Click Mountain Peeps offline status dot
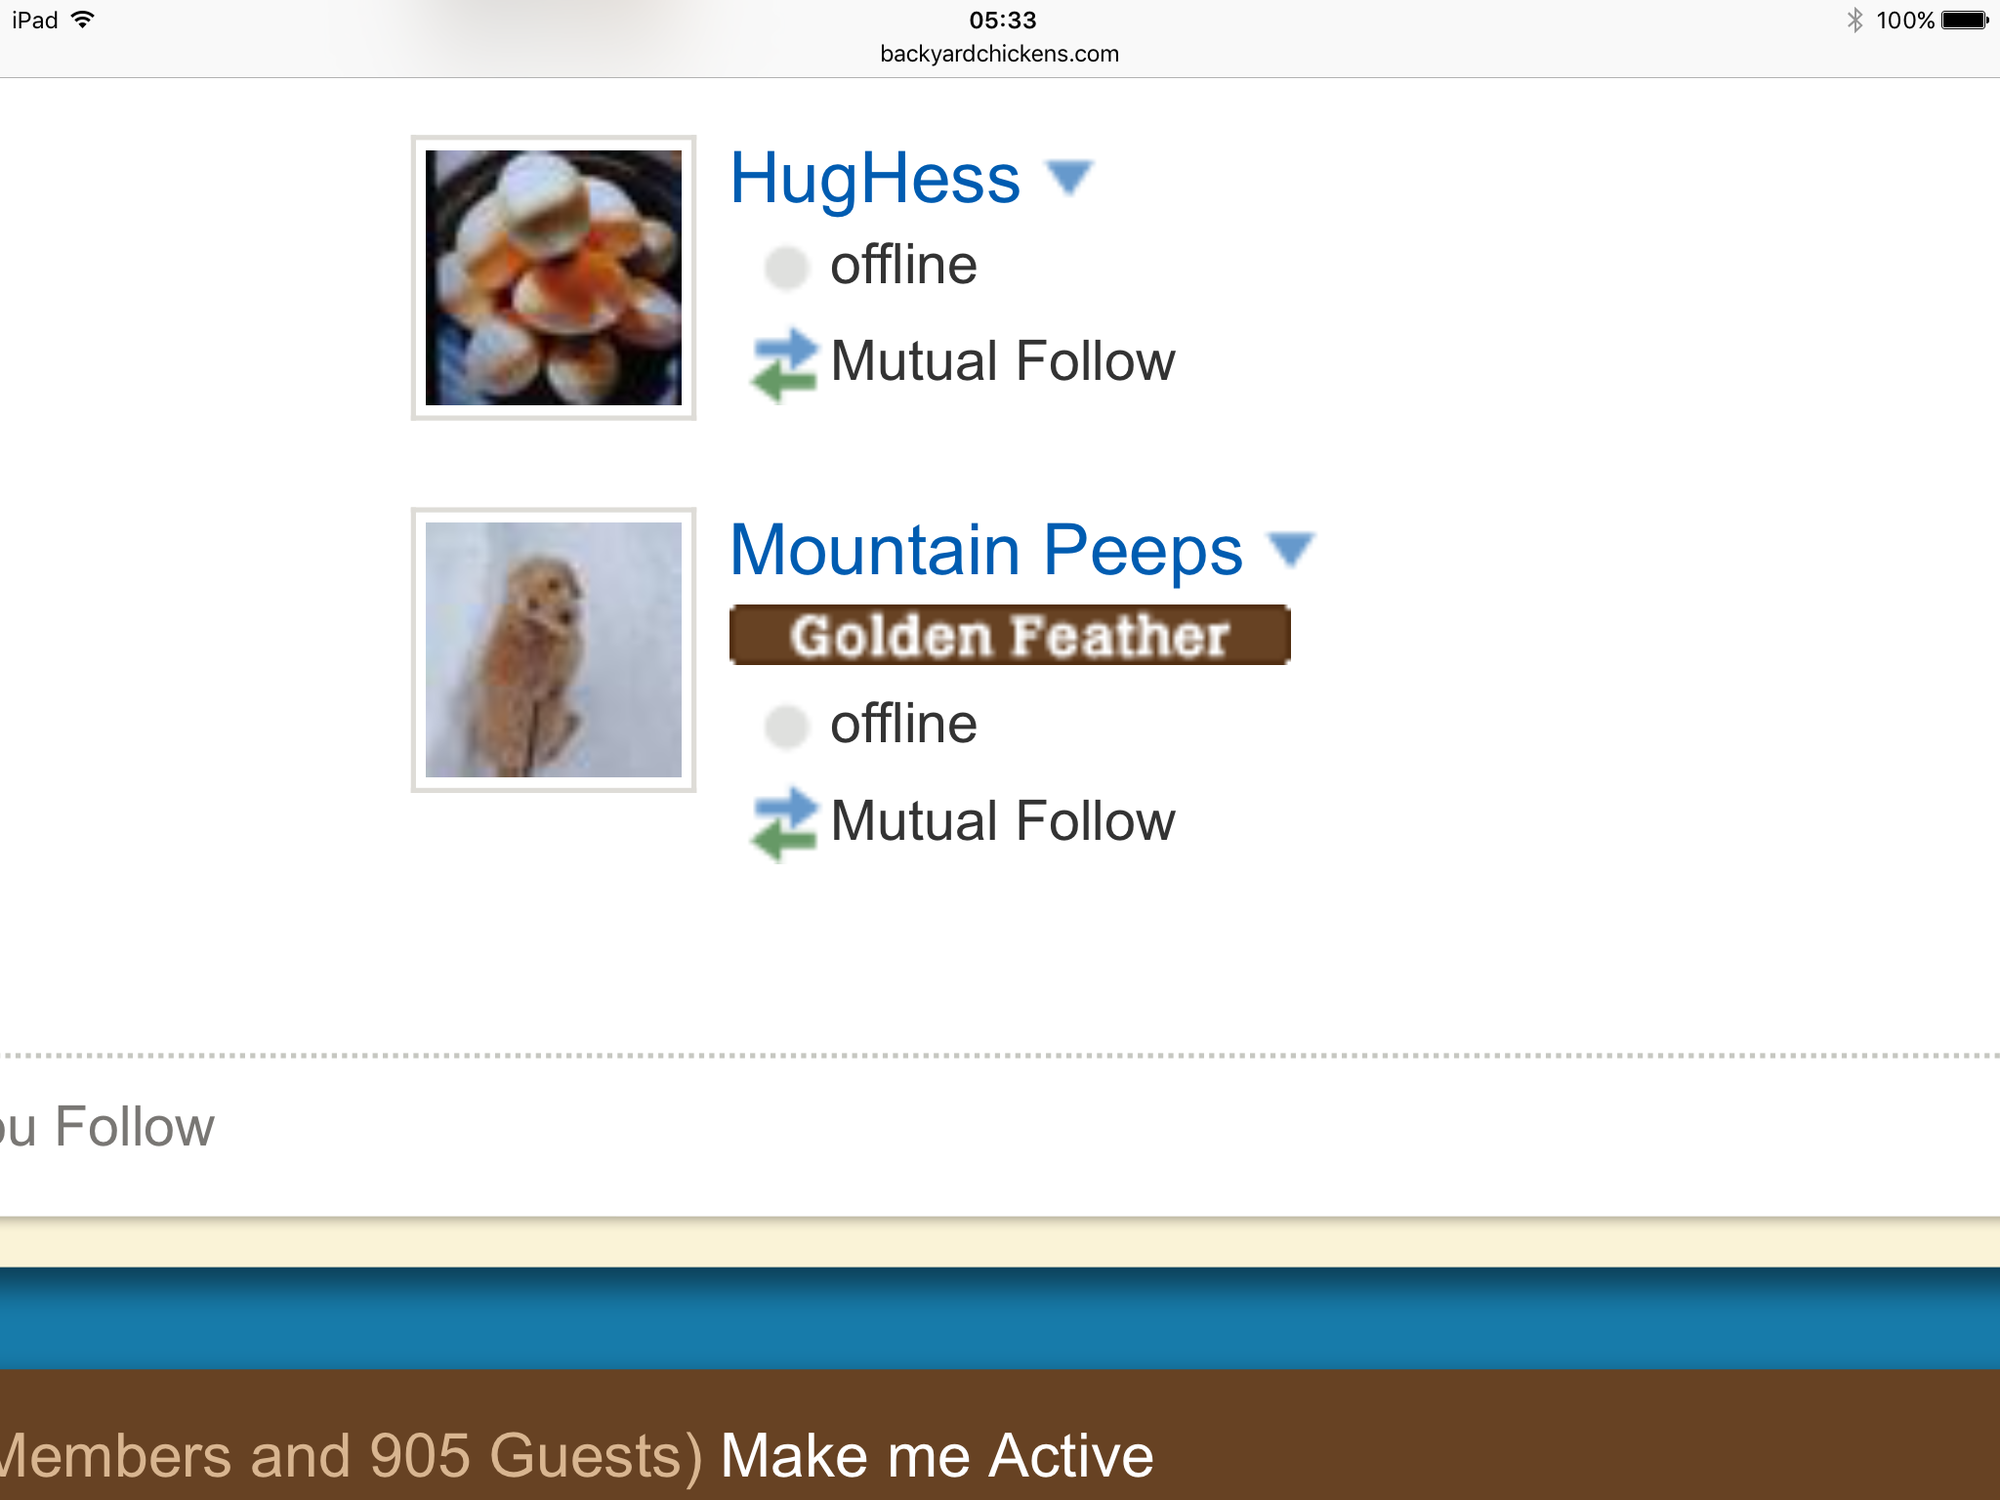This screenshot has height=1500, width=2000. [786, 726]
